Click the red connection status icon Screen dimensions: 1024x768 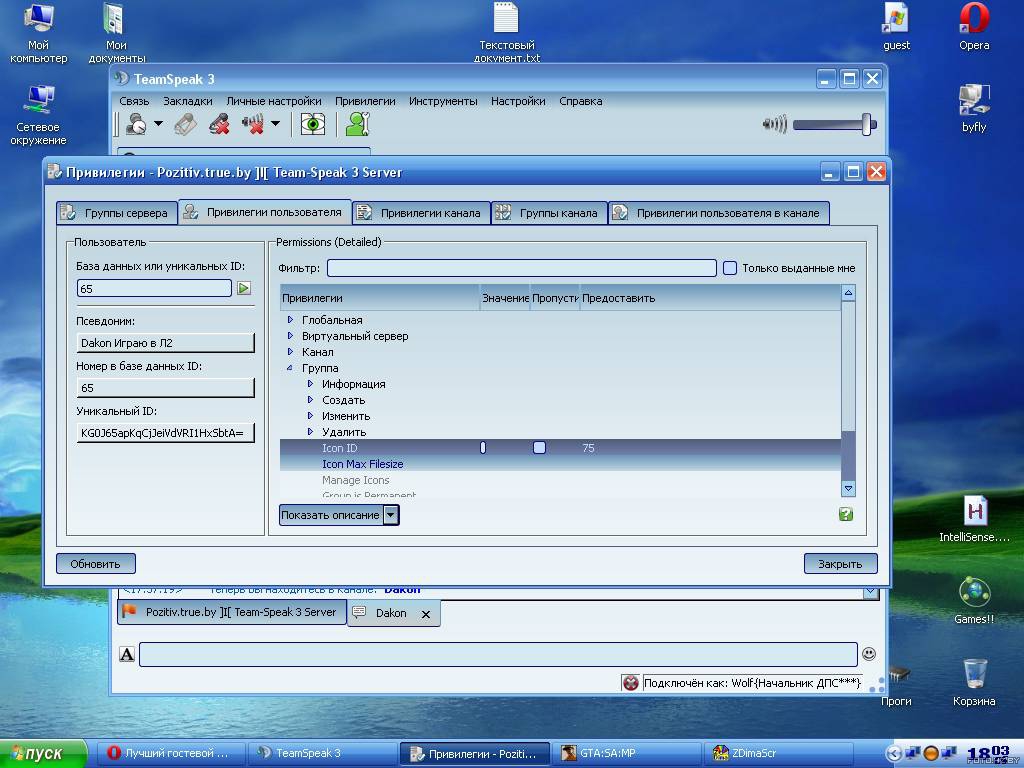pos(631,683)
